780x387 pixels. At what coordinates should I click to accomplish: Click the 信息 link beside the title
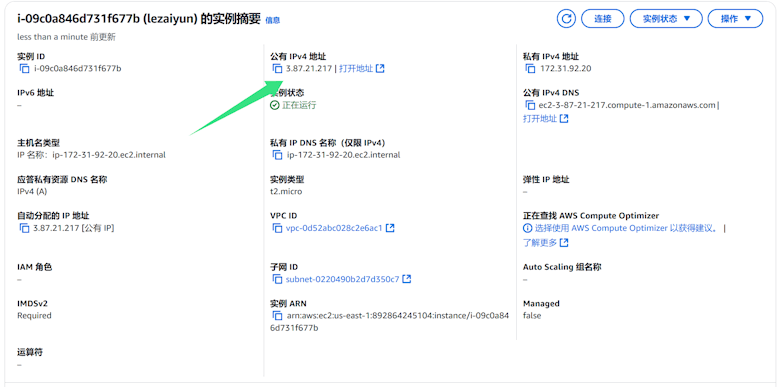[273, 20]
